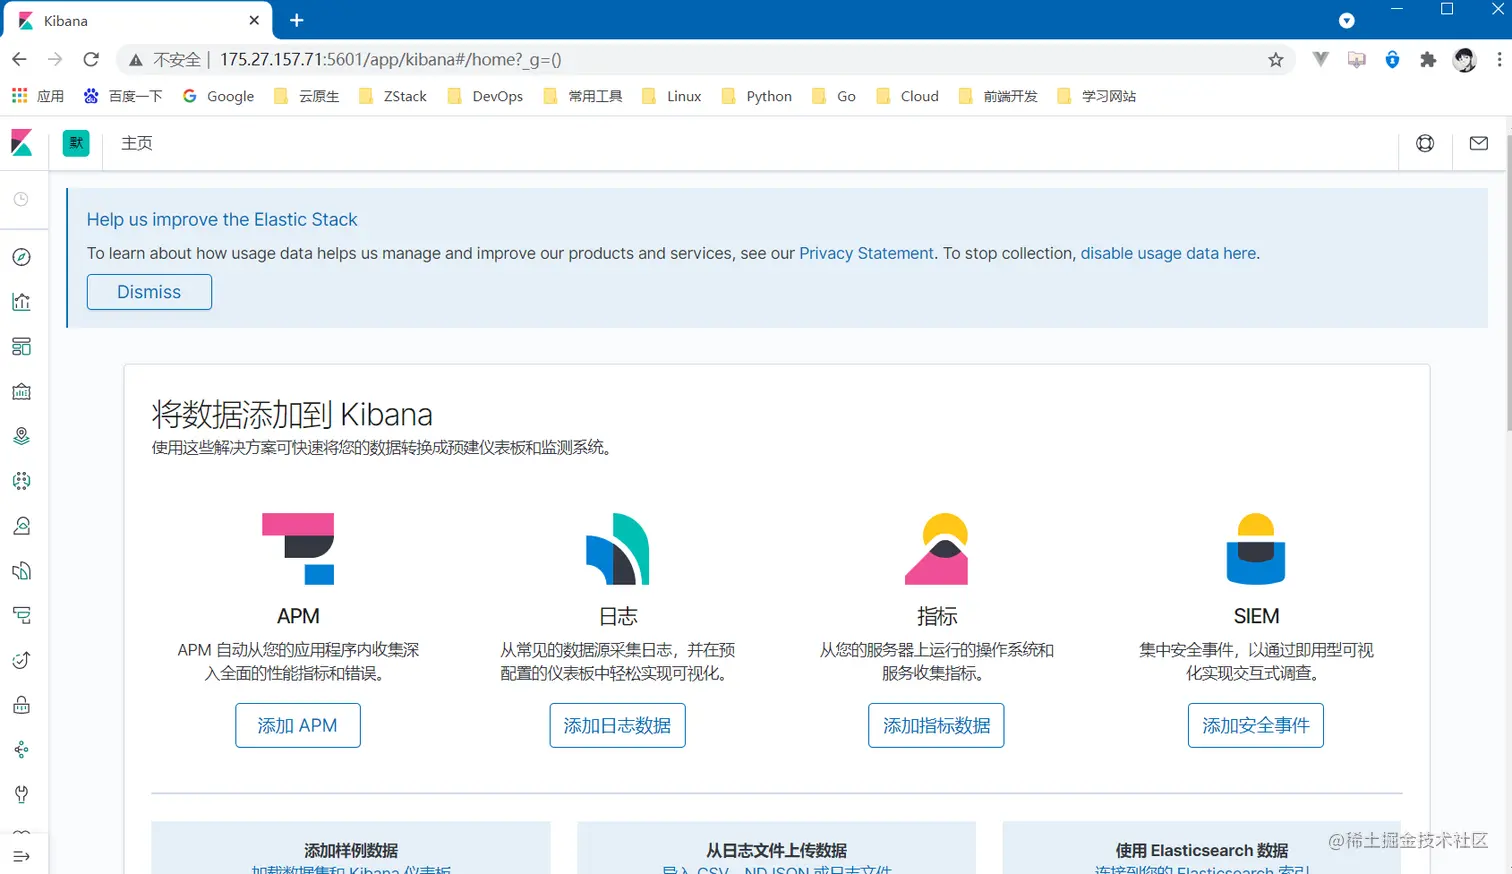Open the 从日志文件上传数据 card
Viewport: 1512px width, 874px height.
(x=776, y=848)
